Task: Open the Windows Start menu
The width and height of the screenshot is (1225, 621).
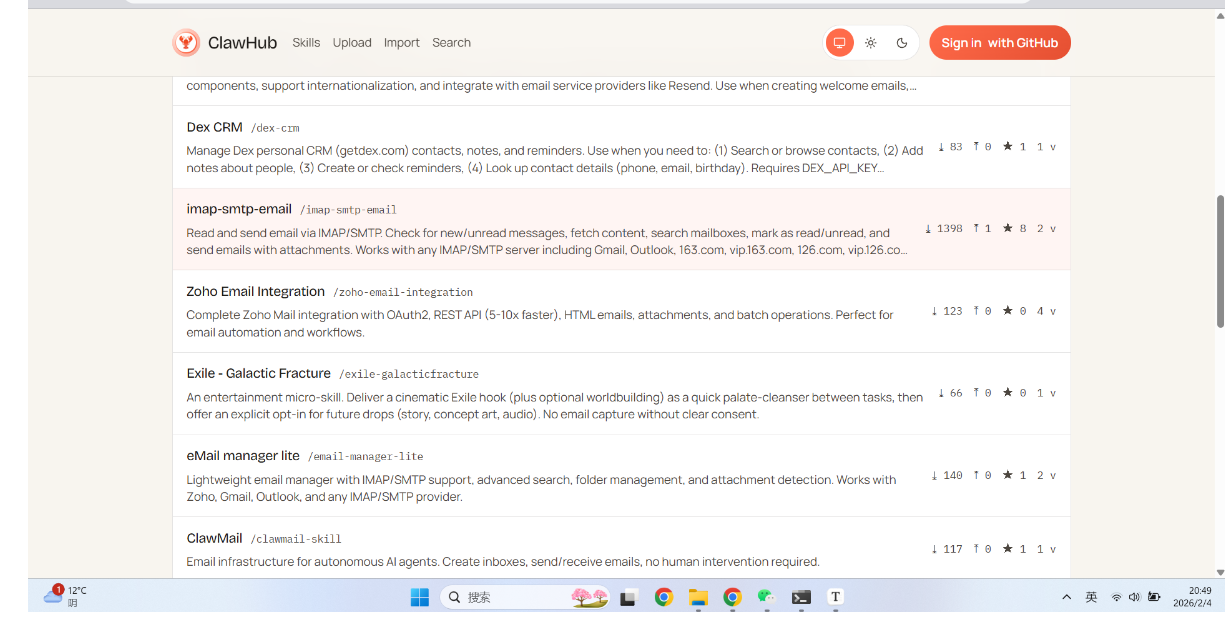Action: (420, 597)
